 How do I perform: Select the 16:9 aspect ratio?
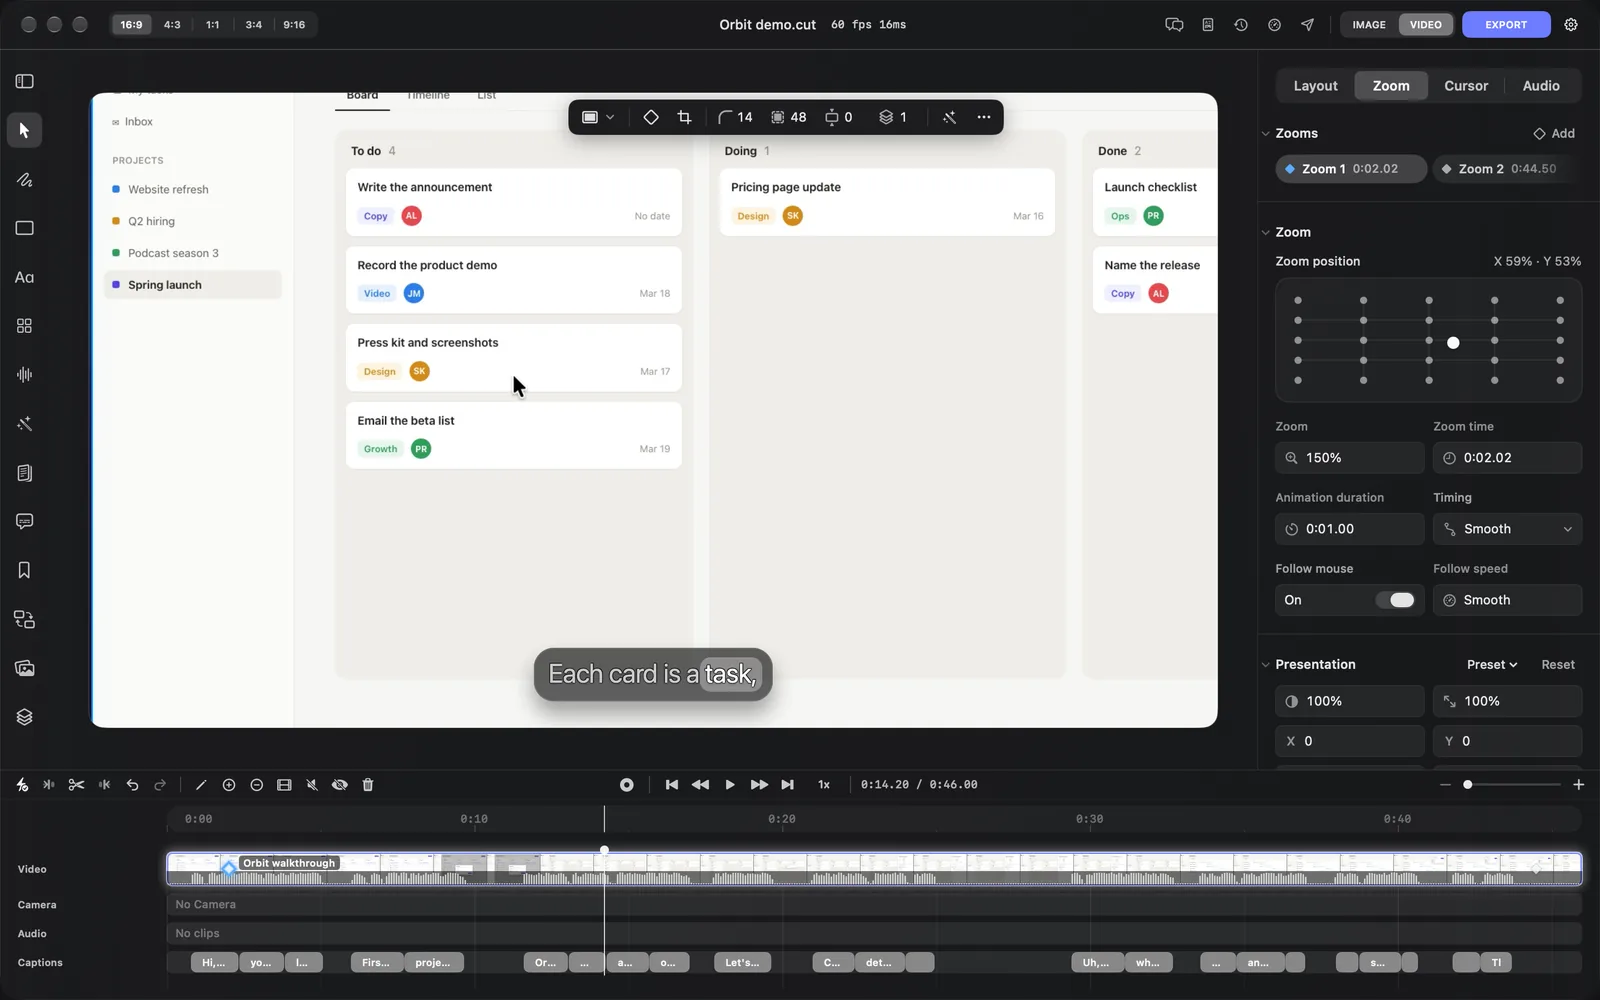point(131,25)
